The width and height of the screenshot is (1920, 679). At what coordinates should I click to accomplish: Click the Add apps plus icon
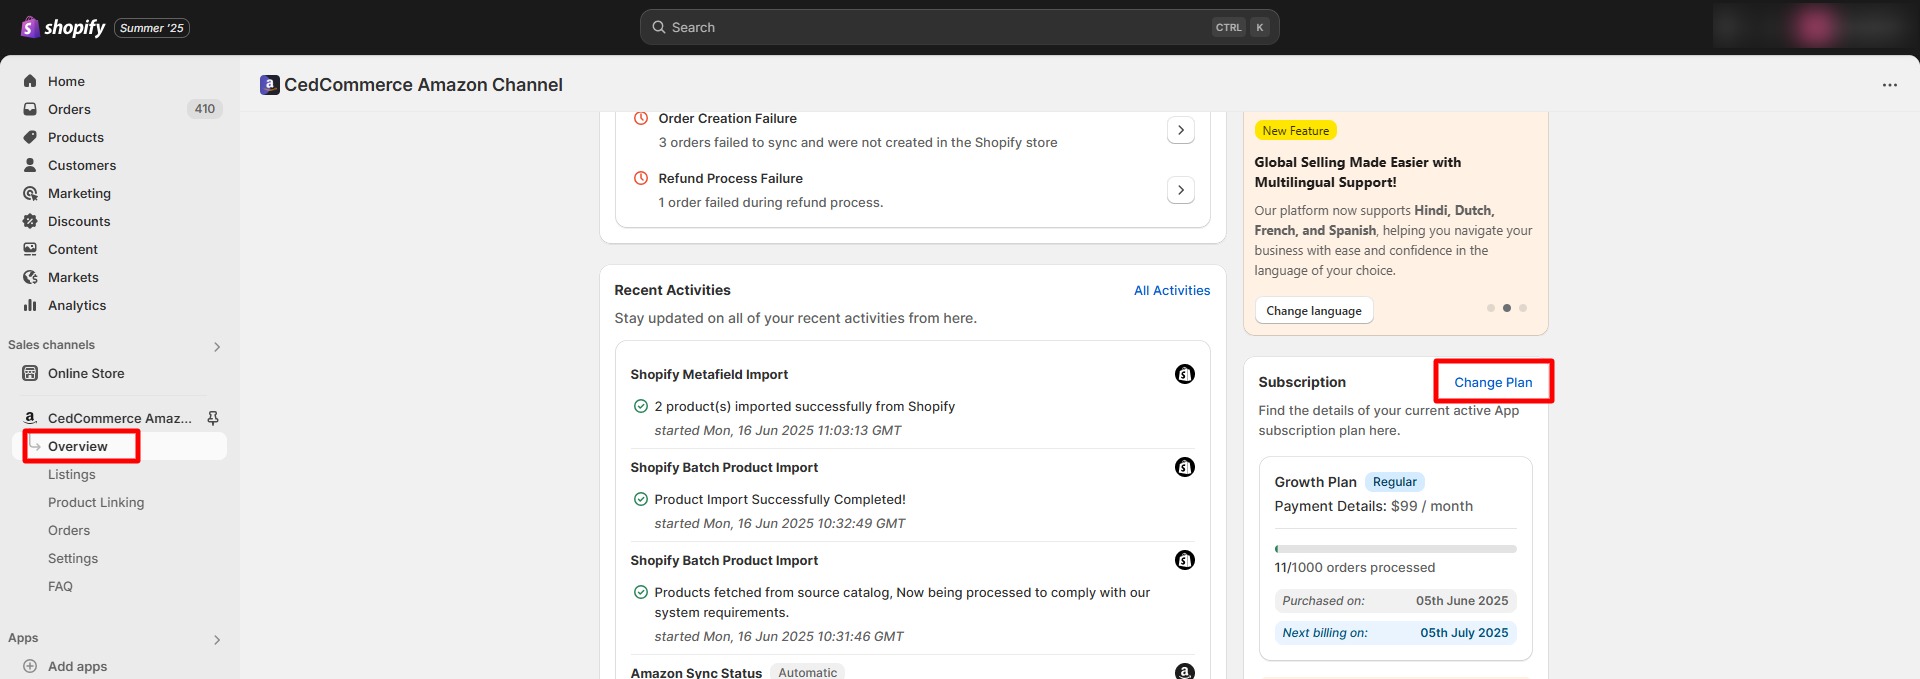[30, 666]
